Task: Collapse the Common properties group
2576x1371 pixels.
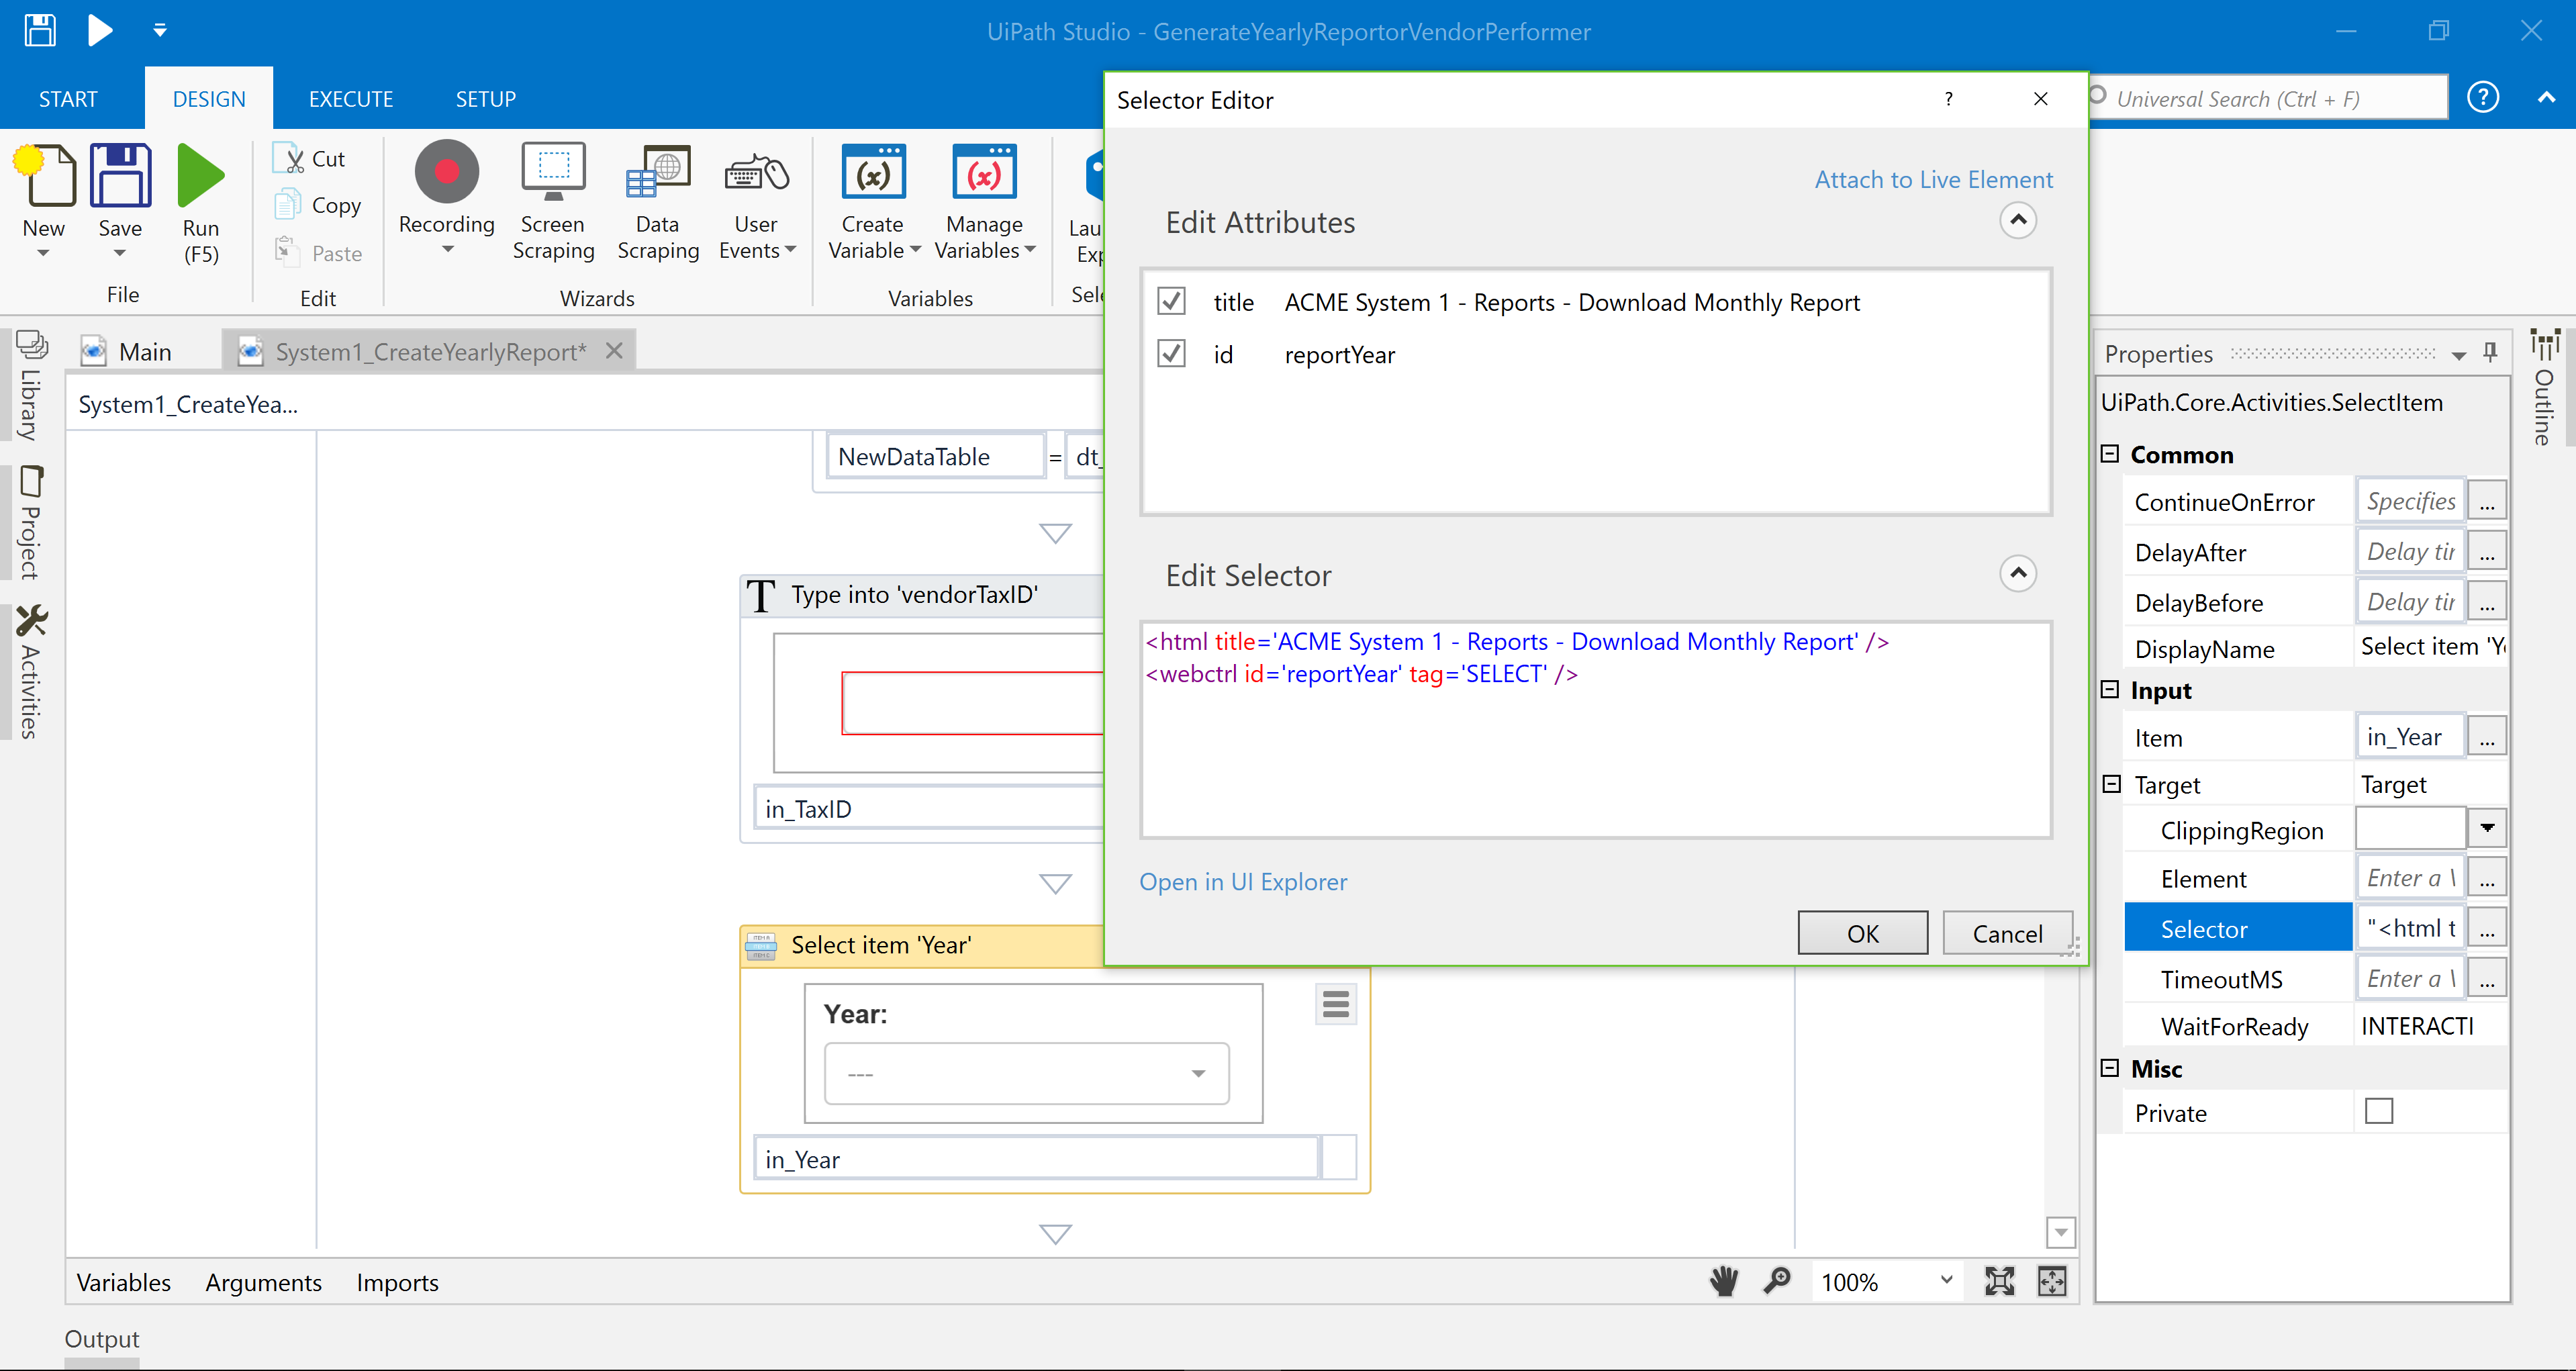Action: 2110,454
